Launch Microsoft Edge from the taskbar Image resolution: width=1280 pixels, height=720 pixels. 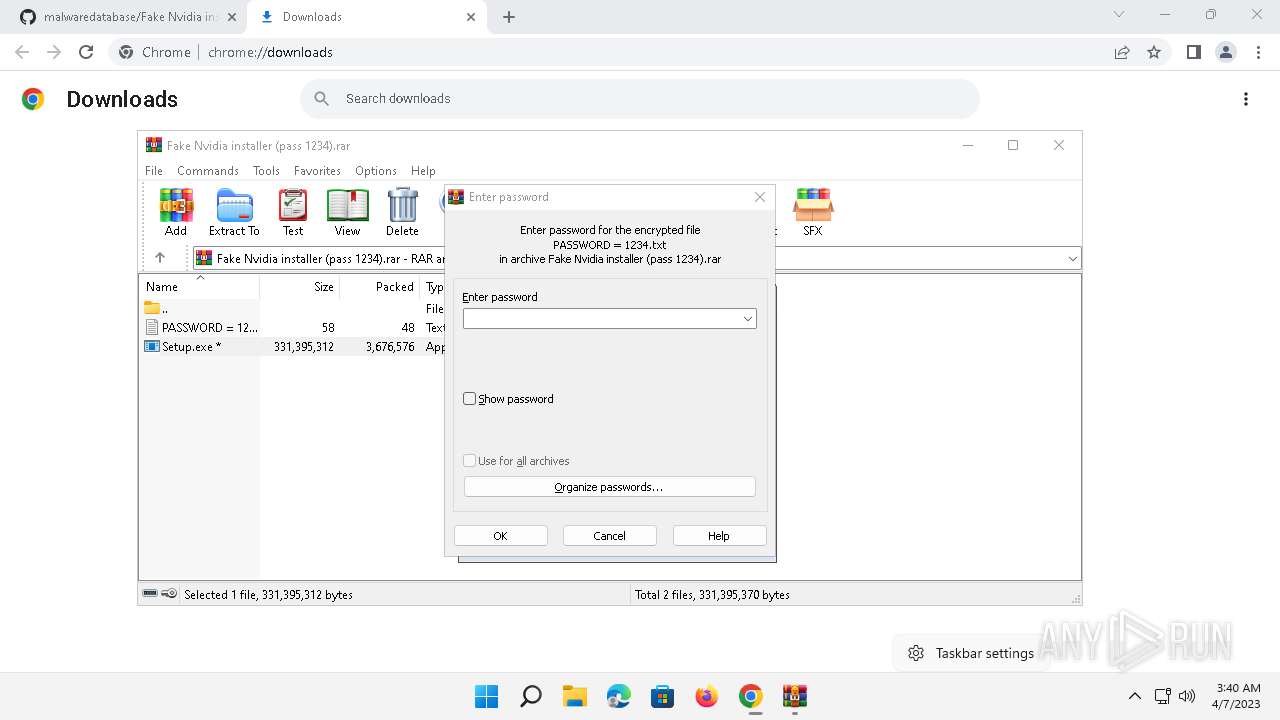tap(619, 696)
